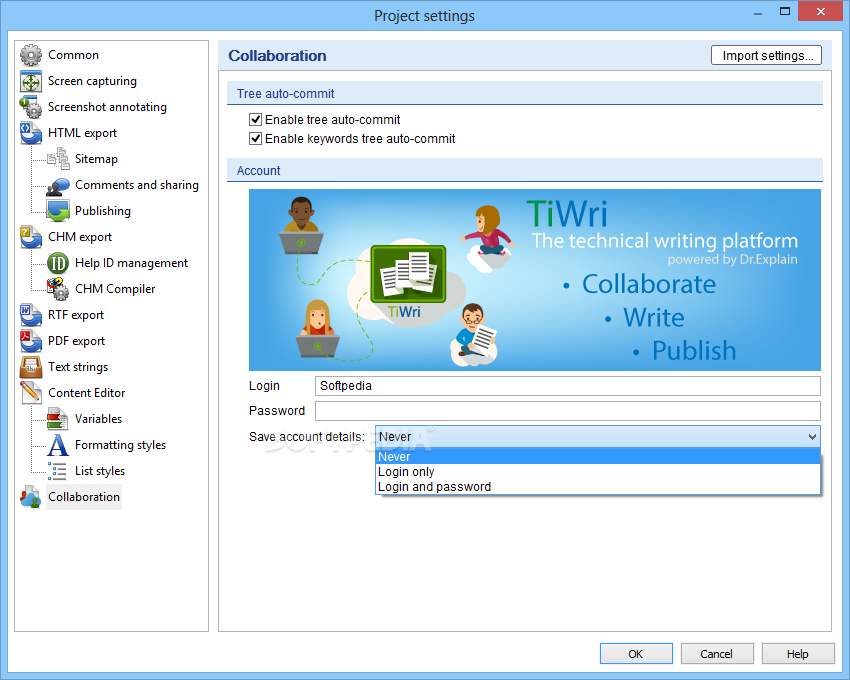Select the Publishing entry
This screenshot has height=680, width=850.
[x=103, y=211]
